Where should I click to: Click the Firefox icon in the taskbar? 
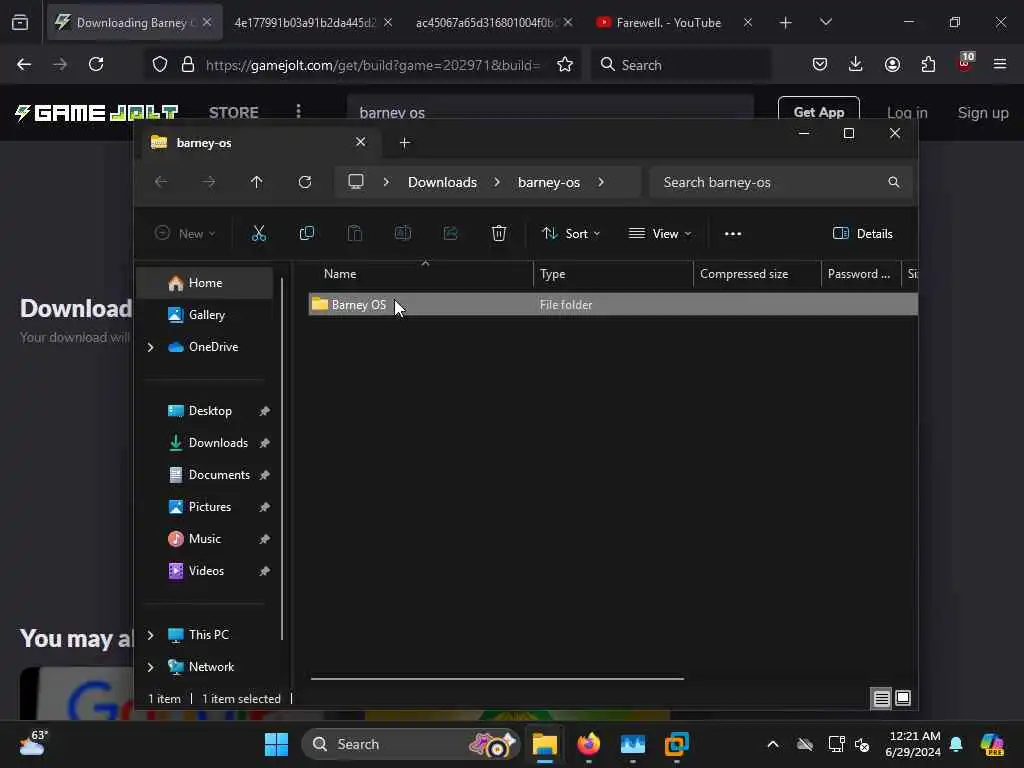tap(588, 744)
